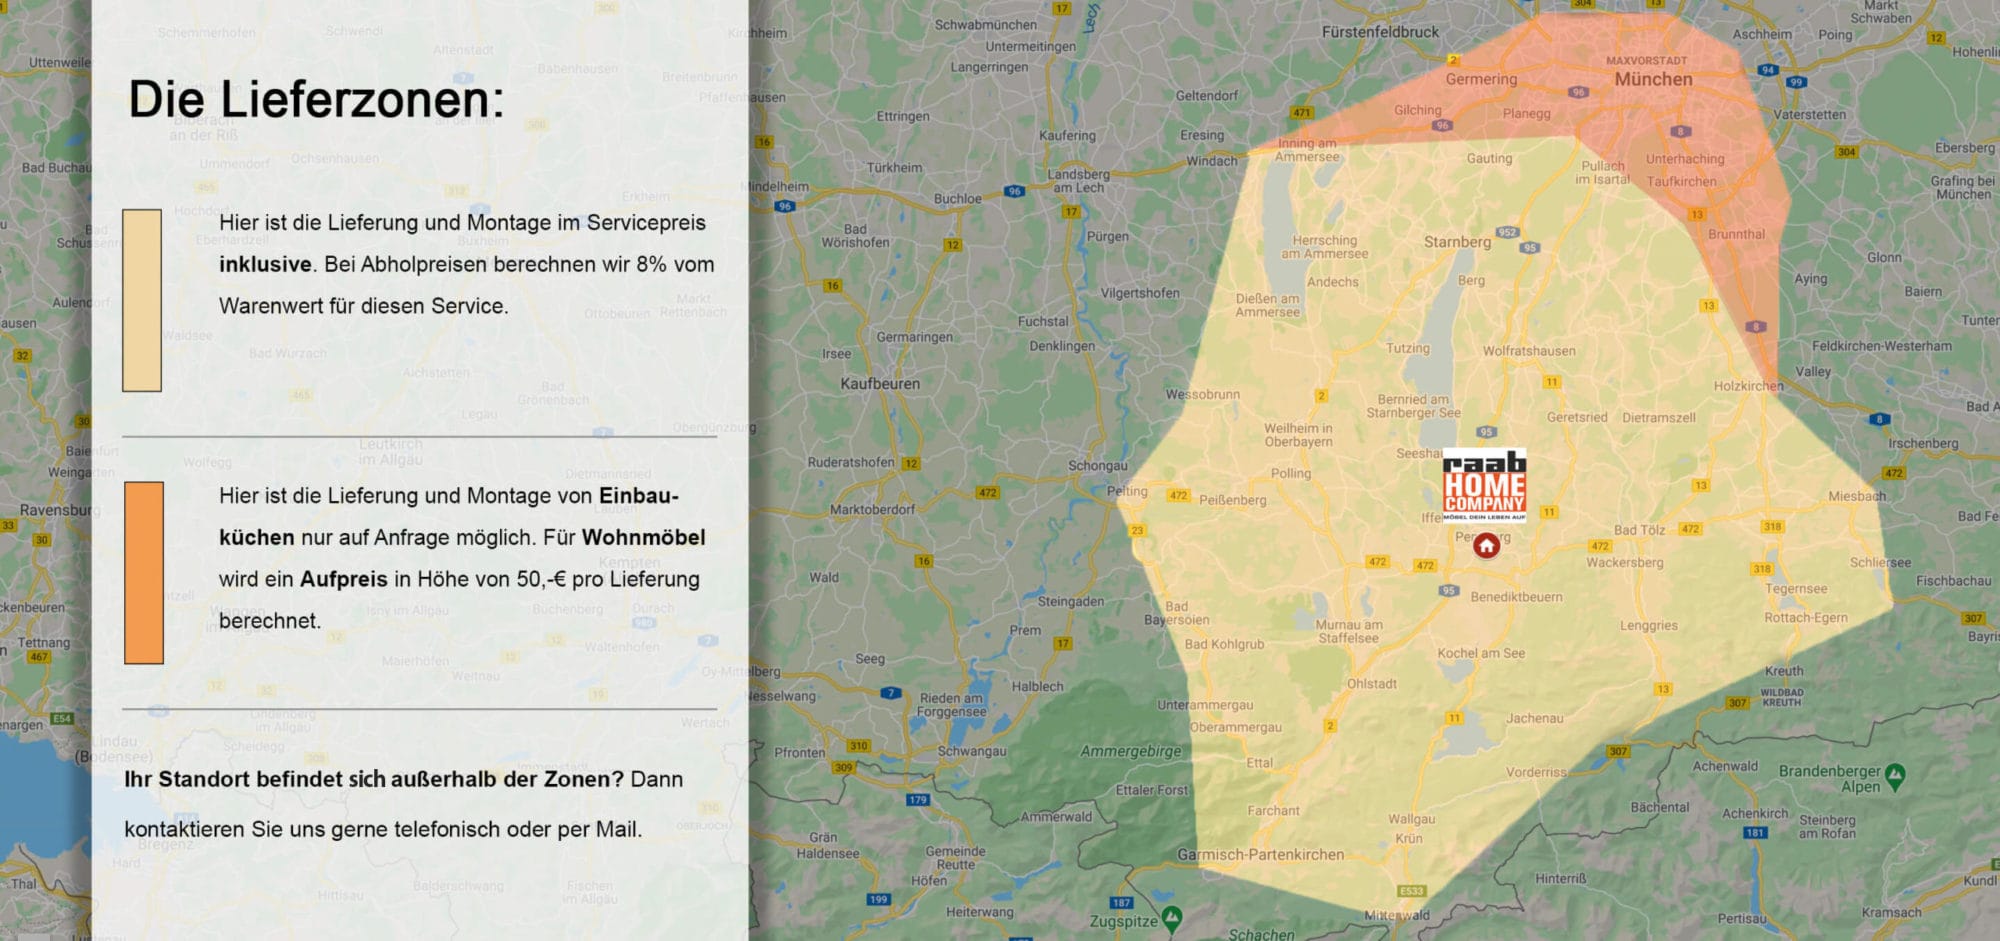Click the Marktoberdorf map label
The image size is (2000, 941).
(872, 509)
